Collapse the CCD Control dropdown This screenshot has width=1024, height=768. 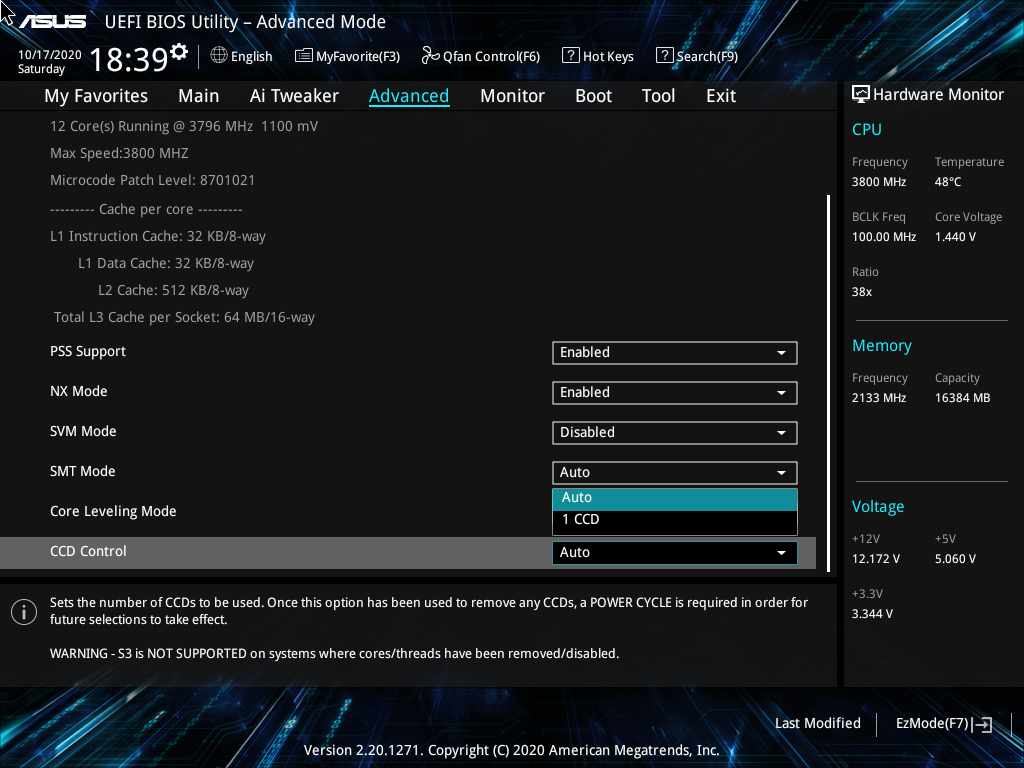click(x=675, y=552)
